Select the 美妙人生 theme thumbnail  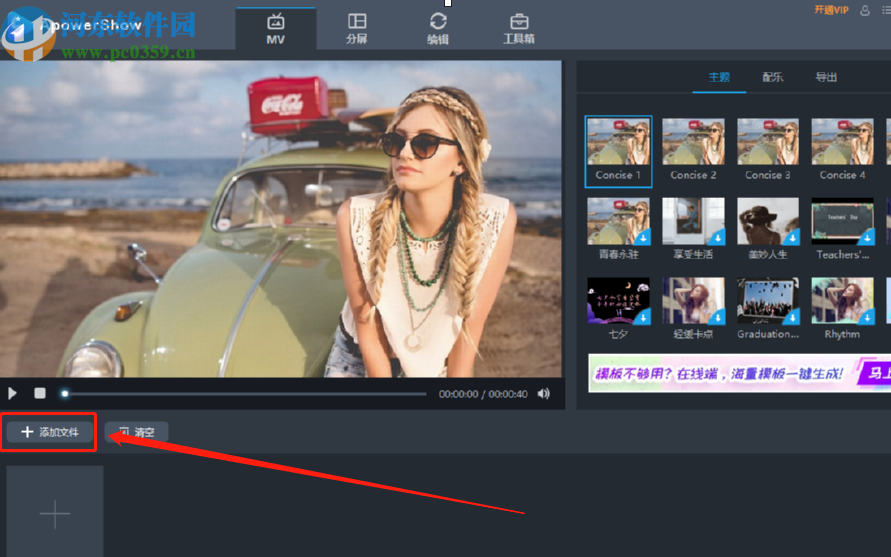tap(768, 221)
